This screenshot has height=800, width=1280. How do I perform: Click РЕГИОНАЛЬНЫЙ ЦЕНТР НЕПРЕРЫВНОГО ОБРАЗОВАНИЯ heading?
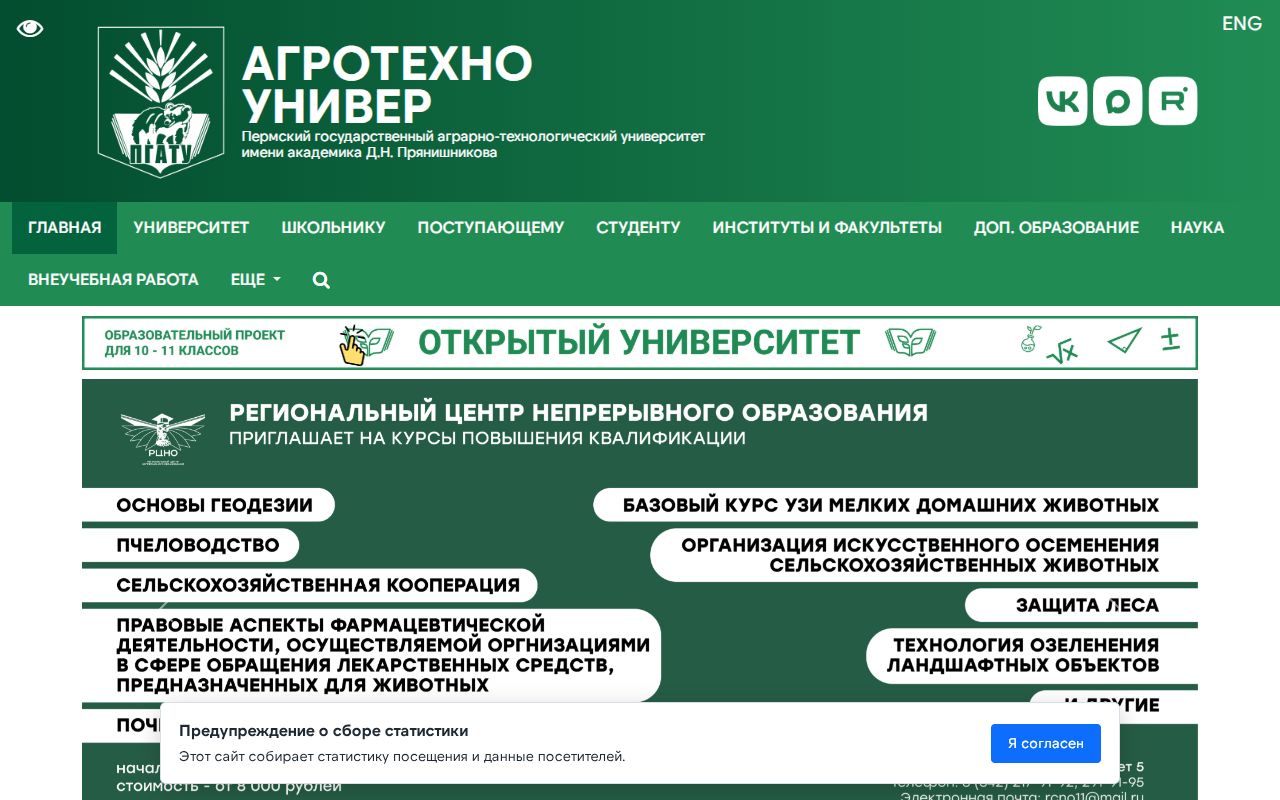(x=578, y=412)
